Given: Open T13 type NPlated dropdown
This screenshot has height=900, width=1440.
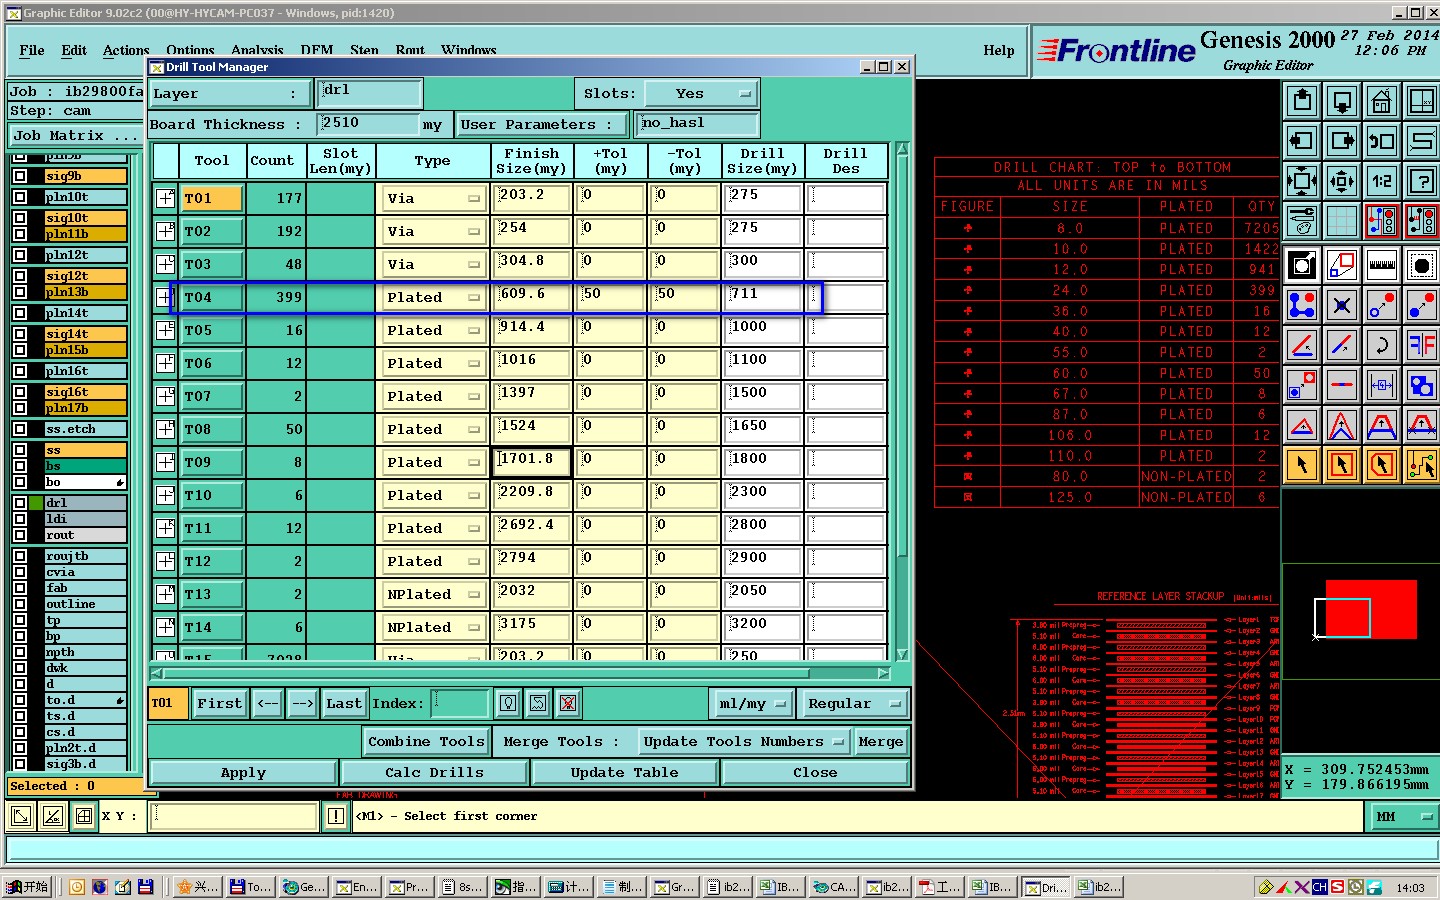Looking at the screenshot, I should [x=434, y=594].
